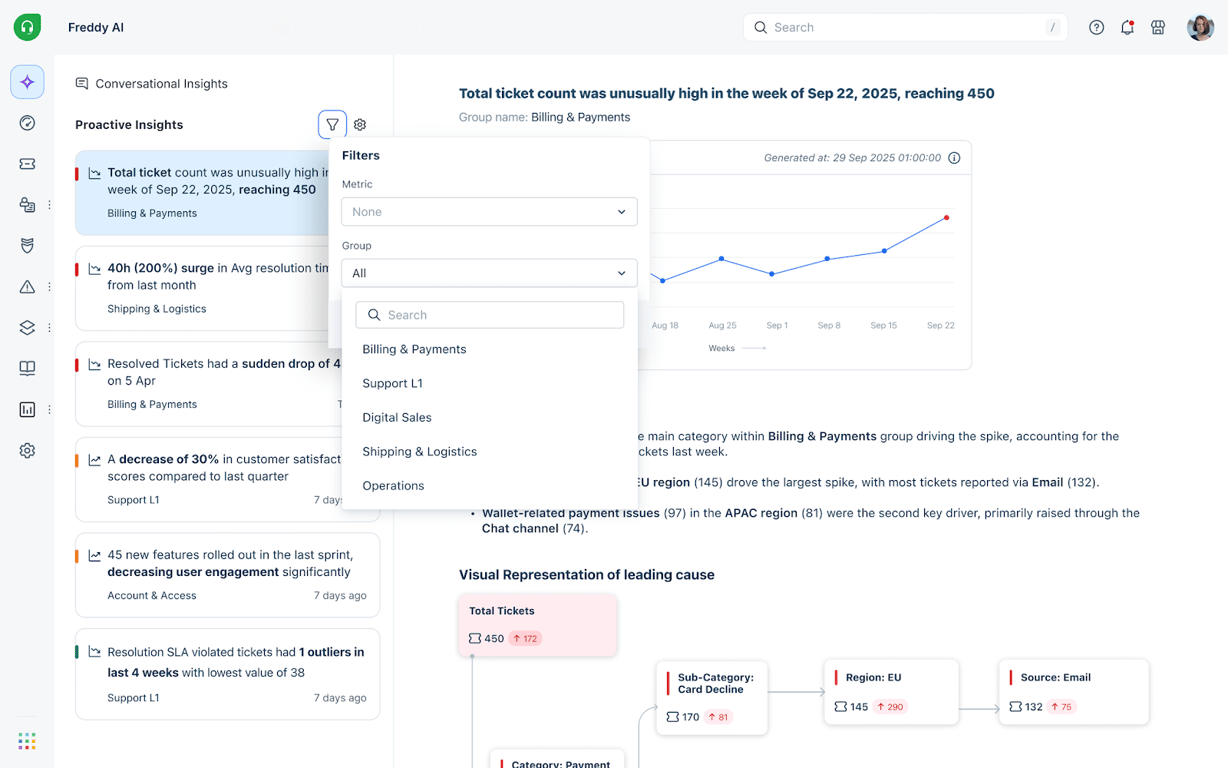Click the Billing & Payments group name text

580,117
